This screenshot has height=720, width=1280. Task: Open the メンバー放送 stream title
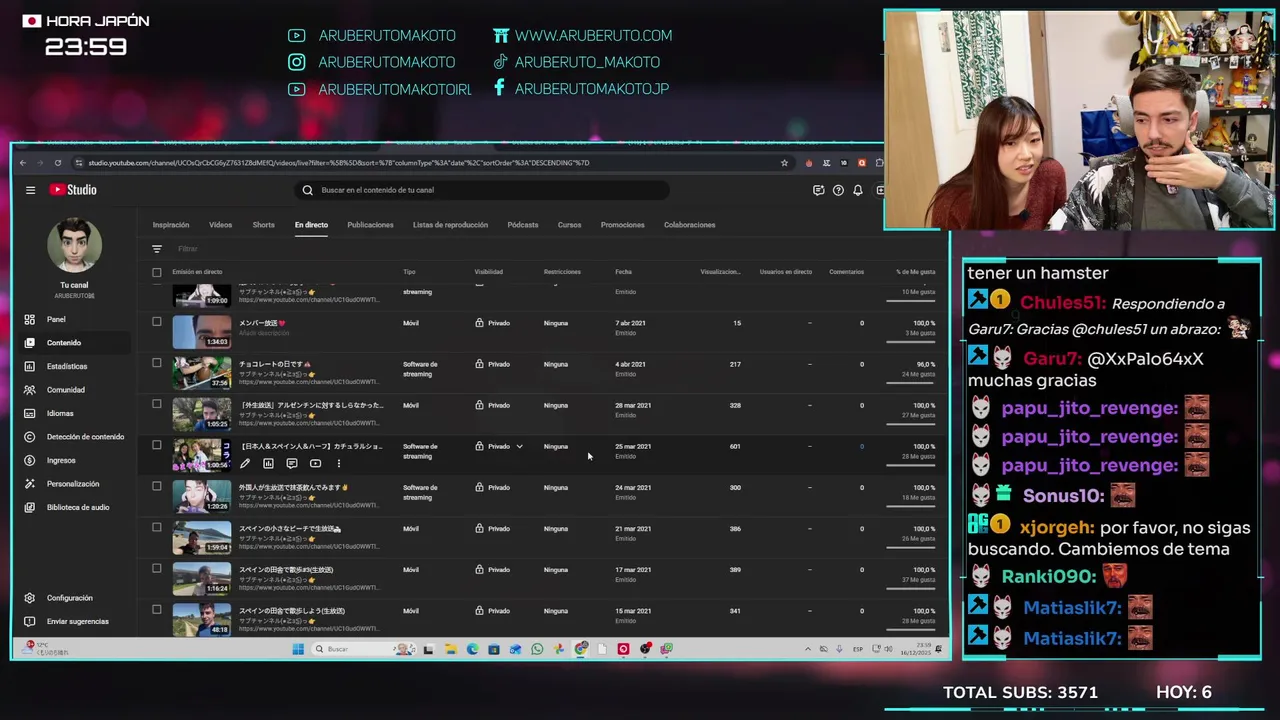(262, 323)
